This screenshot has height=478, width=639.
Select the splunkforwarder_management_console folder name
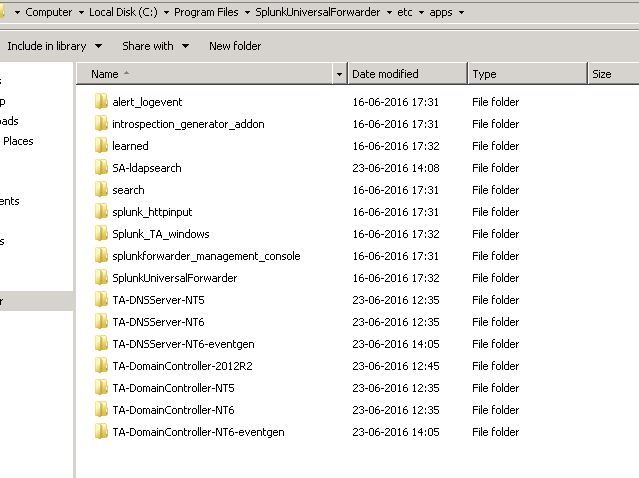[x=206, y=256]
